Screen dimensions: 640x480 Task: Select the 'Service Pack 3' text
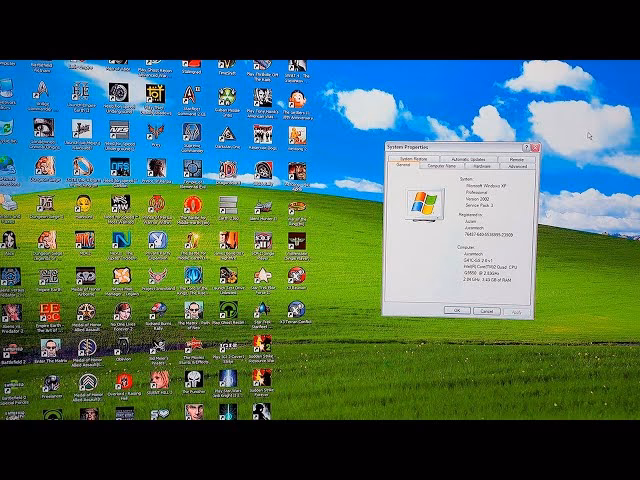479,205
